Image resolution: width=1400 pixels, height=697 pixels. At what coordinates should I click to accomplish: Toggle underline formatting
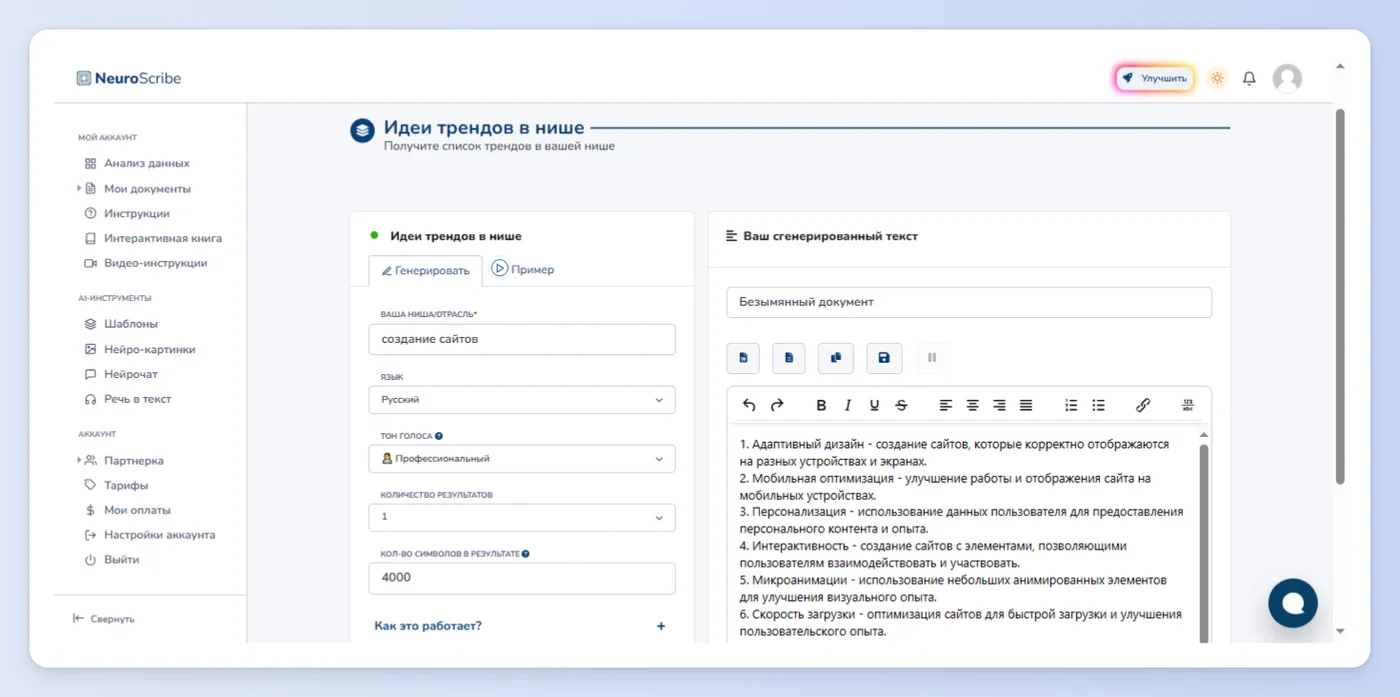pos(874,405)
